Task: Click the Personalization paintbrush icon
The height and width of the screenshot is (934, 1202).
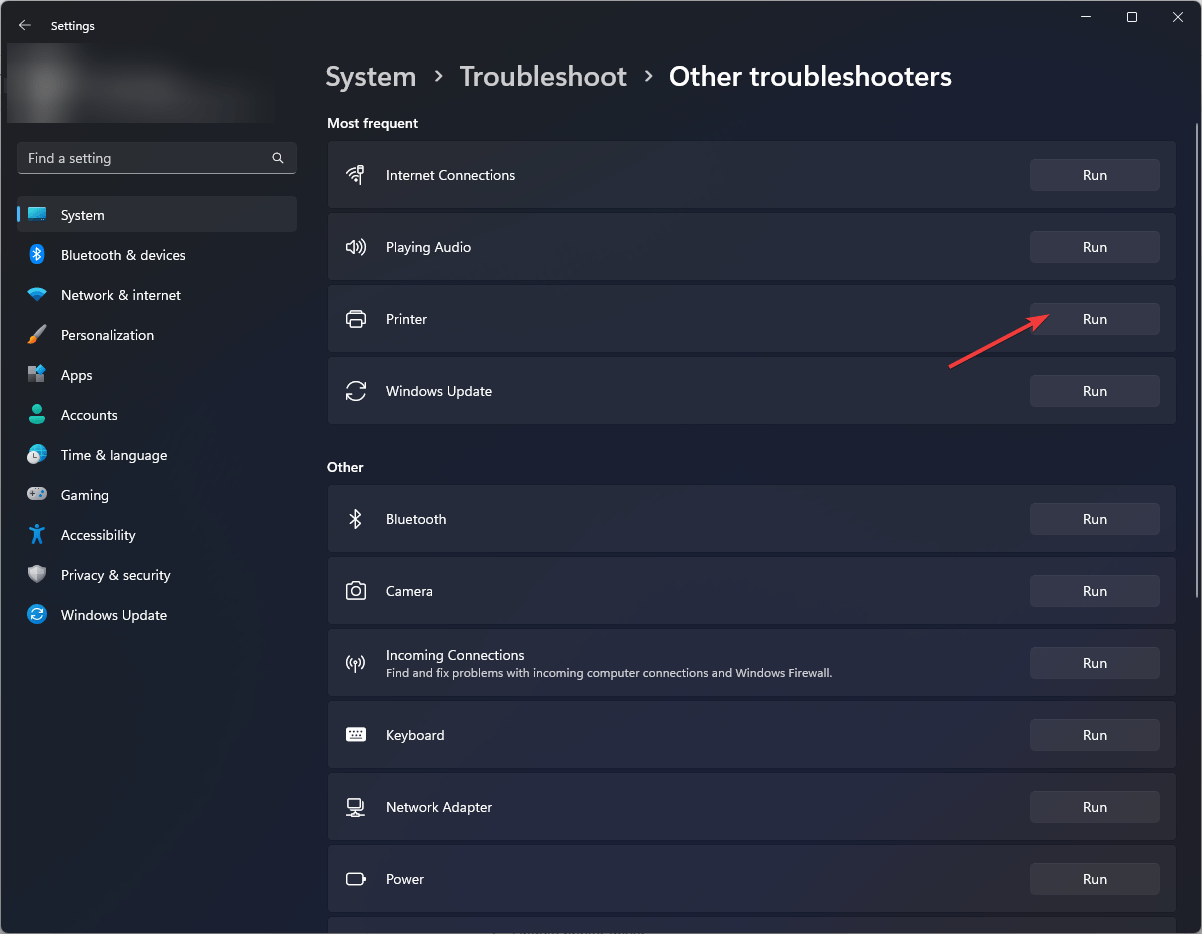Action: [37, 335]
